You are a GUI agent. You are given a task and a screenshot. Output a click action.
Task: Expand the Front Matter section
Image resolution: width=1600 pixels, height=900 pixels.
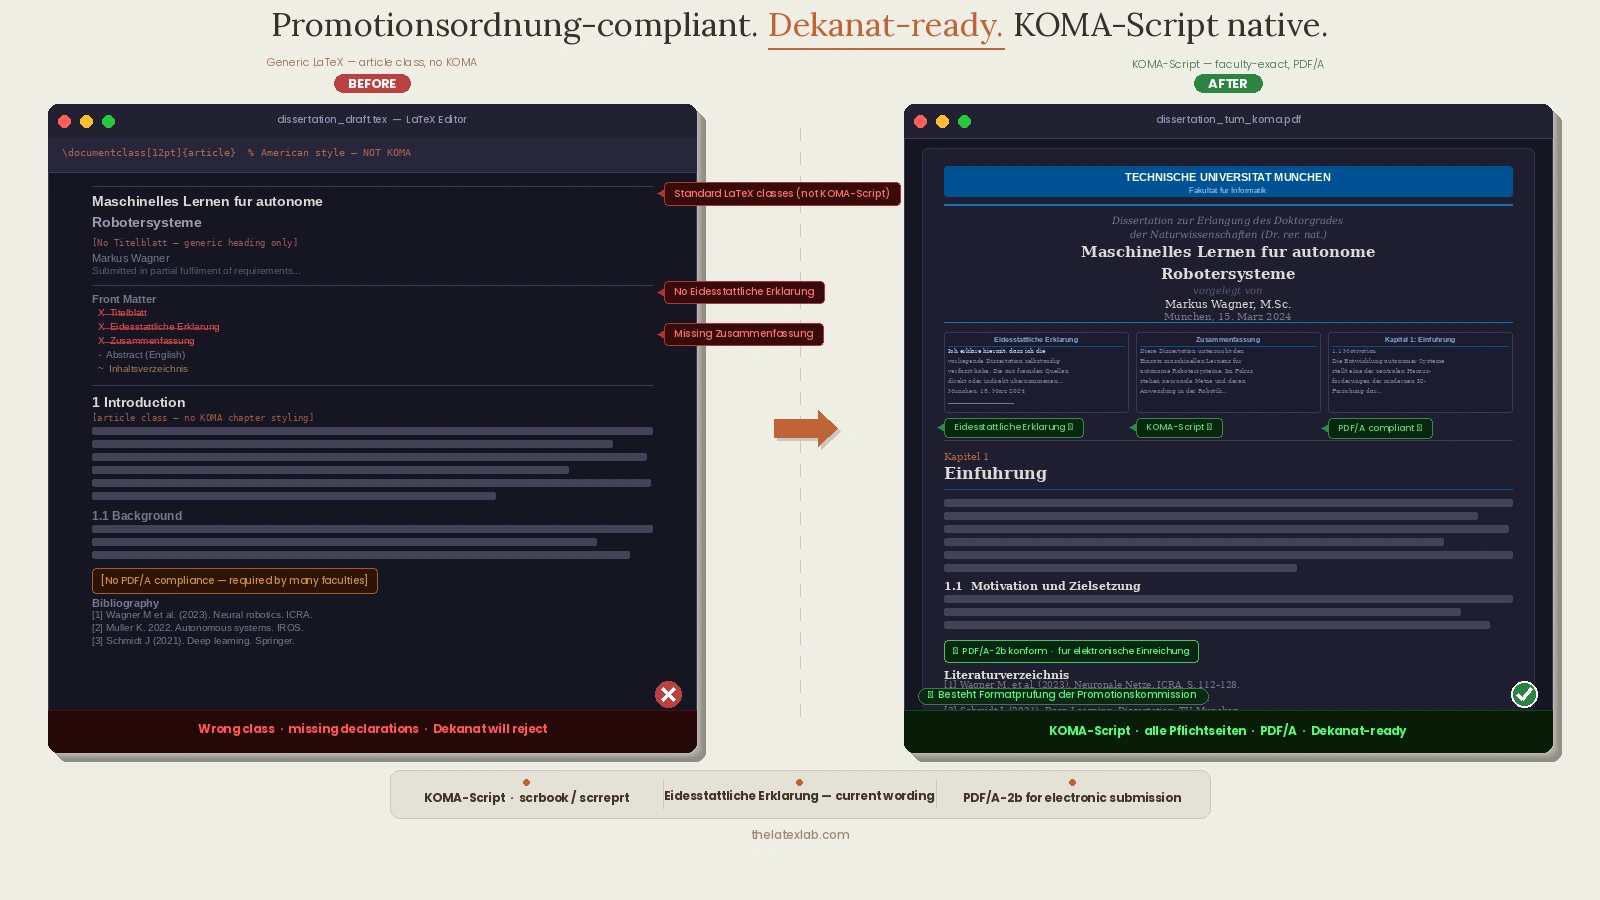click(x=124, y=299)
